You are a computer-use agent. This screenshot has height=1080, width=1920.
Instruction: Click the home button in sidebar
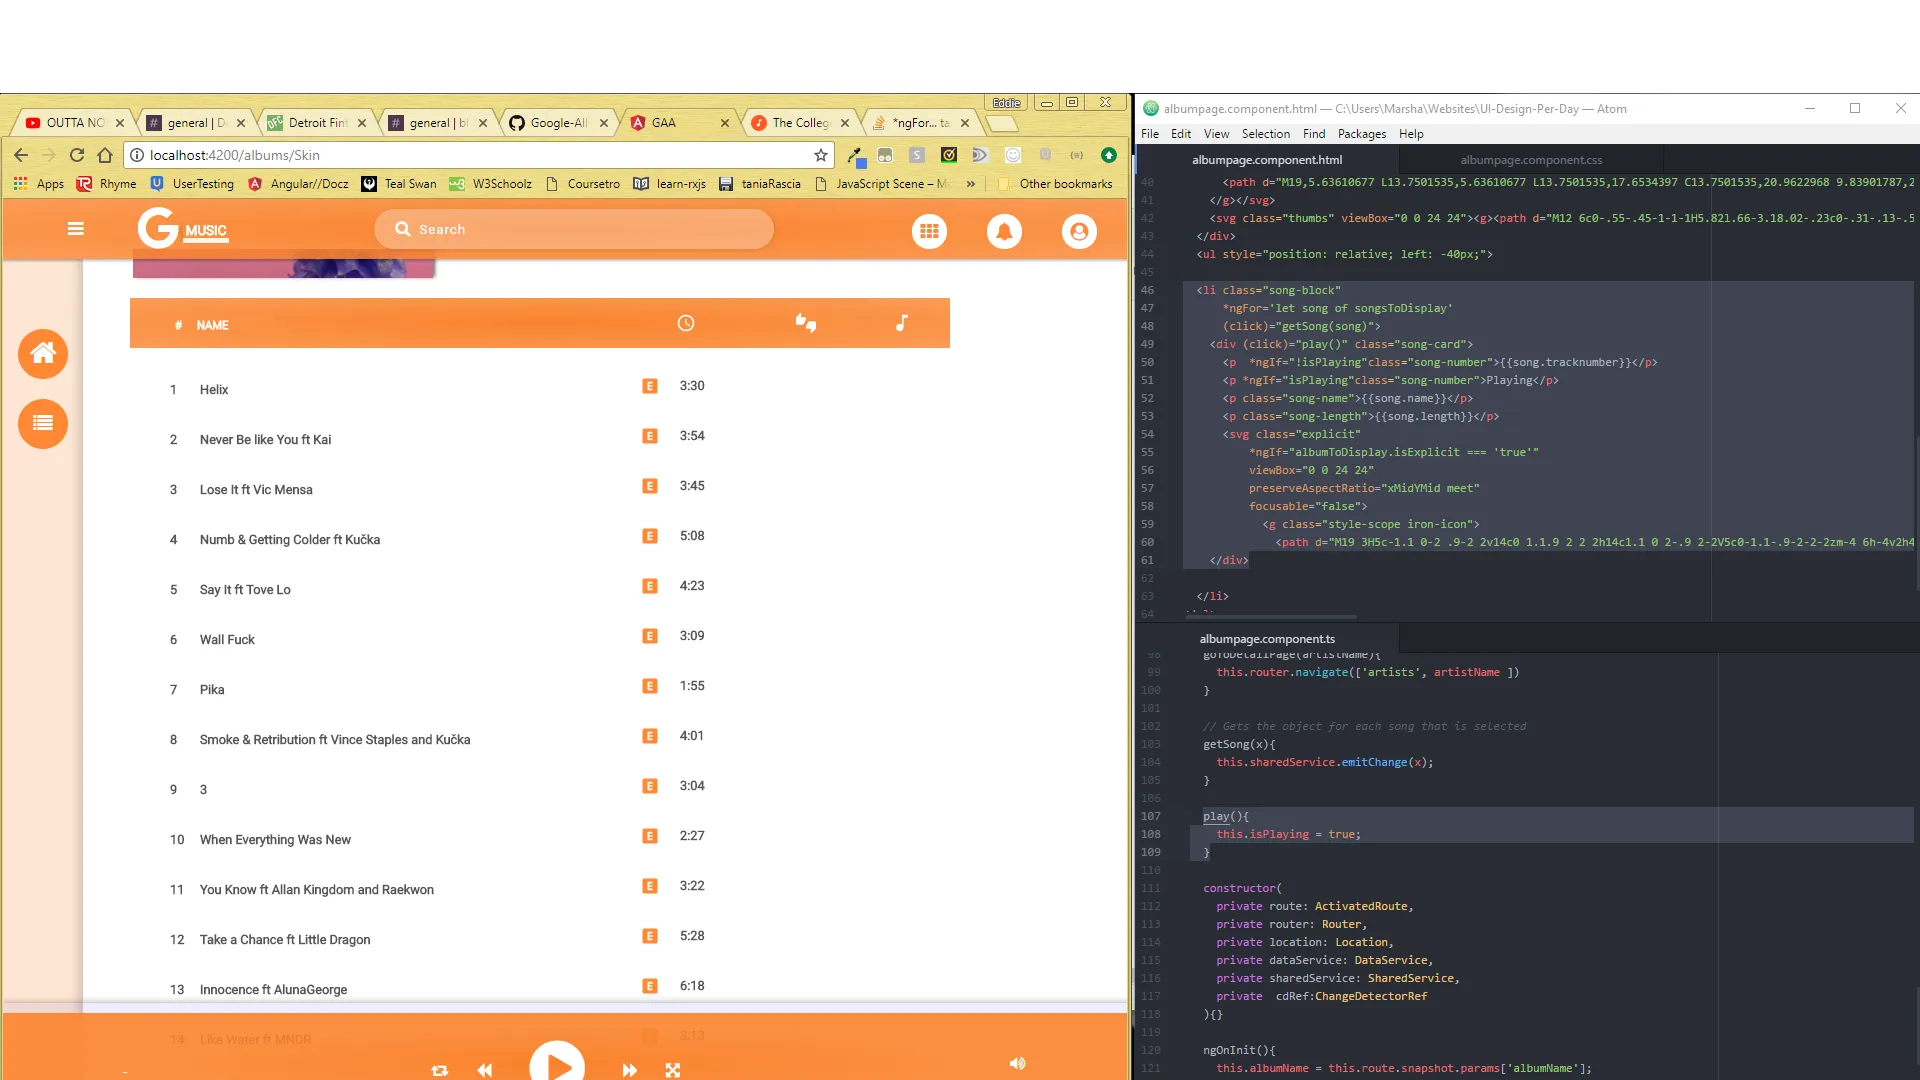tap(43, 353)
